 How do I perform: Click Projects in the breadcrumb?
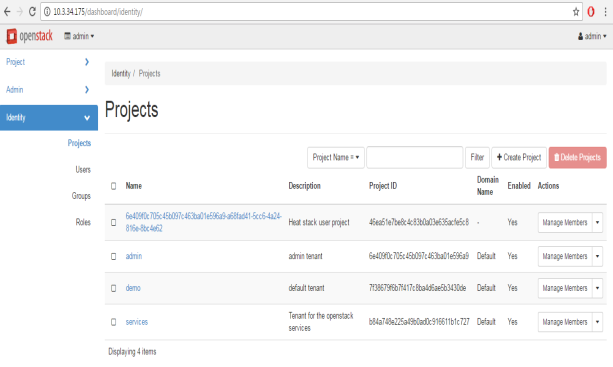(149, 73)
